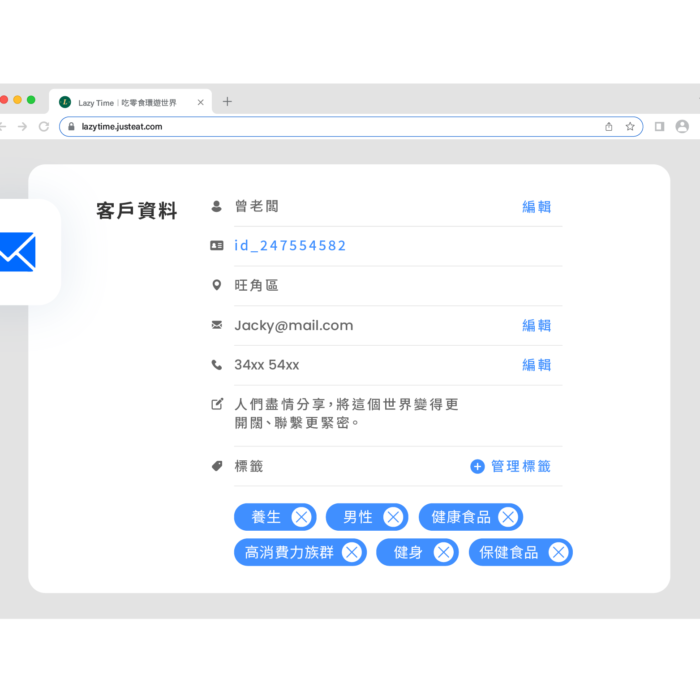Click the ID card icon

click(217, 246)
